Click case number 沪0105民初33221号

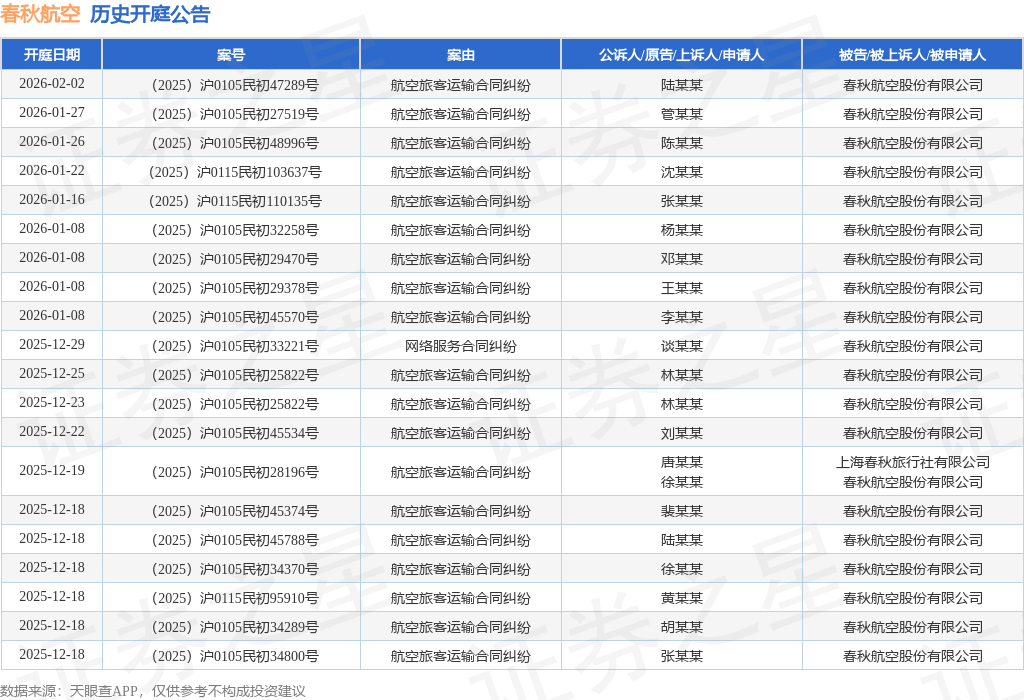coord(235,346)
